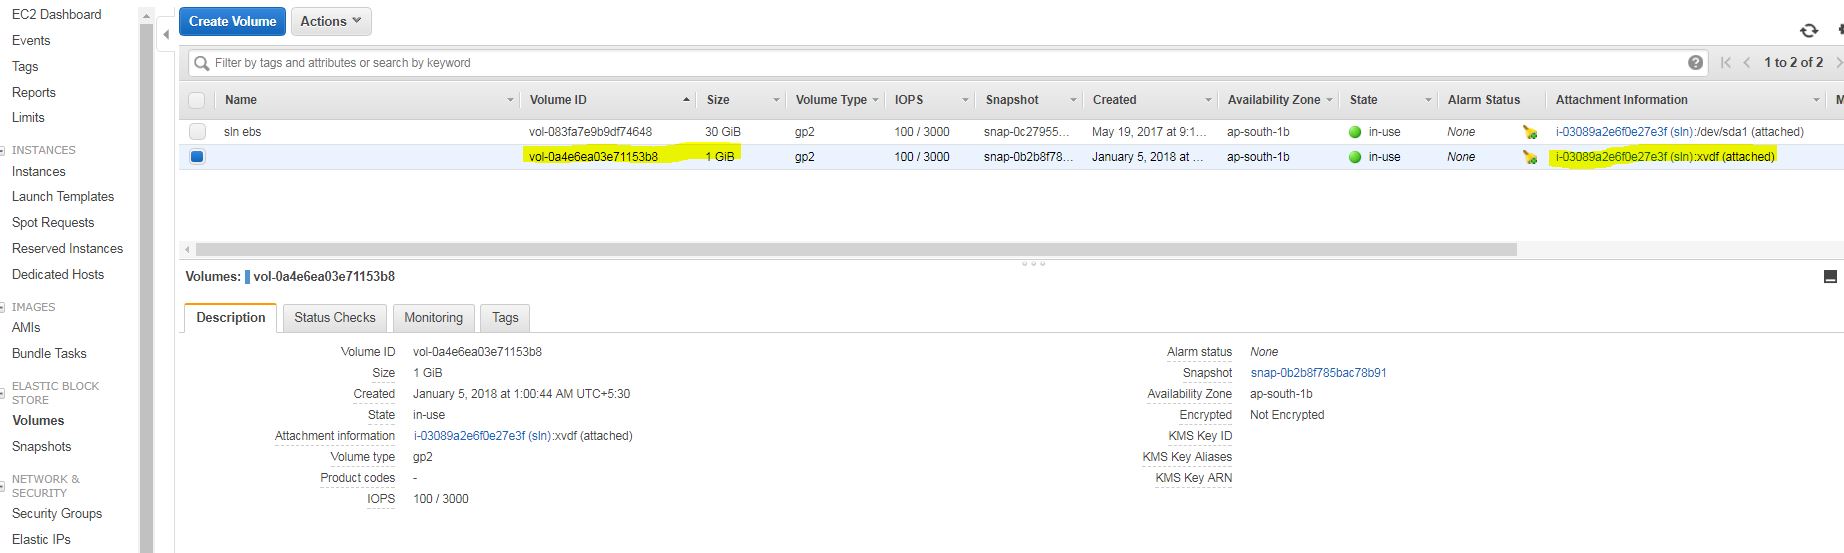Go to first page of results
The image size is (1844, 553).
point(1726,63)
